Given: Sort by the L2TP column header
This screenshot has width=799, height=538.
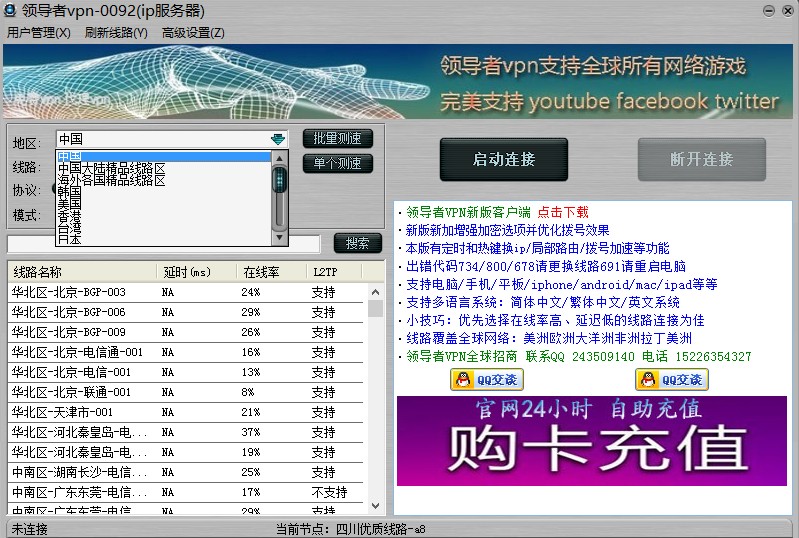Looking at the screenshot, I should click(x=334, y=272).
